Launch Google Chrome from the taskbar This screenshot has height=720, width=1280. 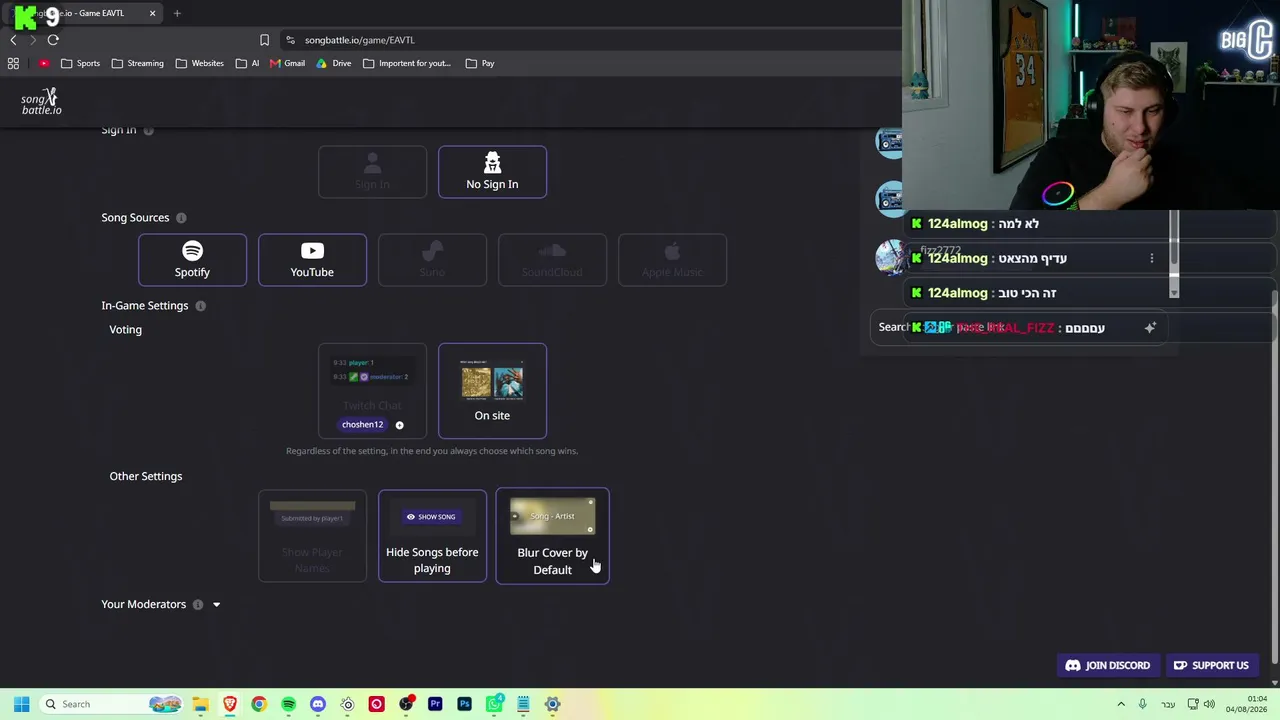[x=259, y=704]
